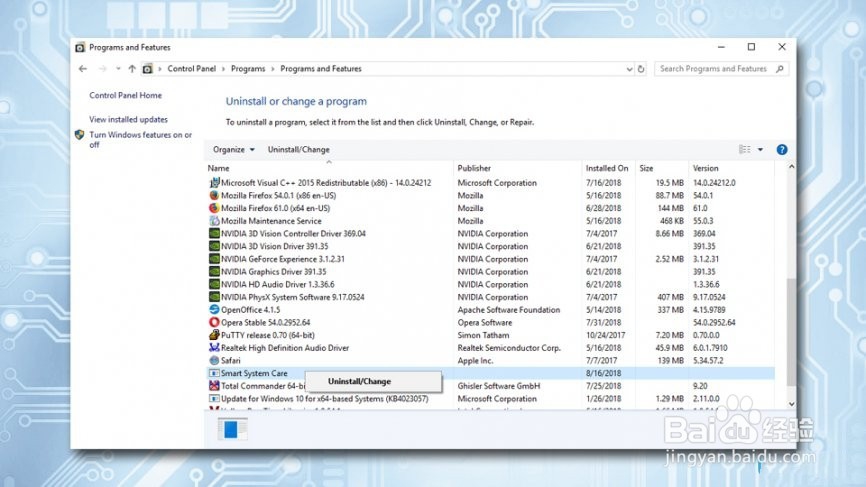
Task: Select the Mozilla Firefox 61.0 icon
Action: pos(214,208)
